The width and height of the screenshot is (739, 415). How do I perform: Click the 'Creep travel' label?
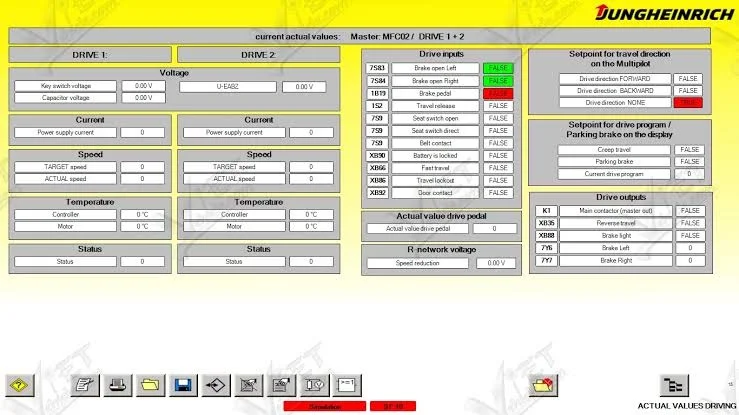(x=614, y=150)
